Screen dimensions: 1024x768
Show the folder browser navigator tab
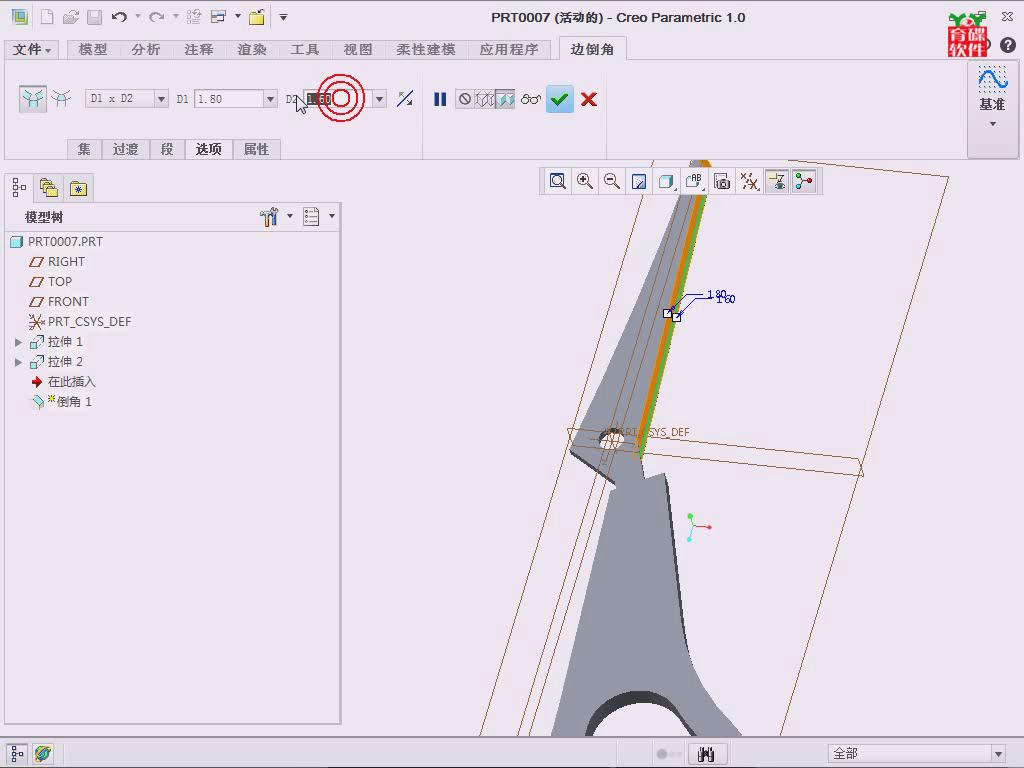coord(49,189)
